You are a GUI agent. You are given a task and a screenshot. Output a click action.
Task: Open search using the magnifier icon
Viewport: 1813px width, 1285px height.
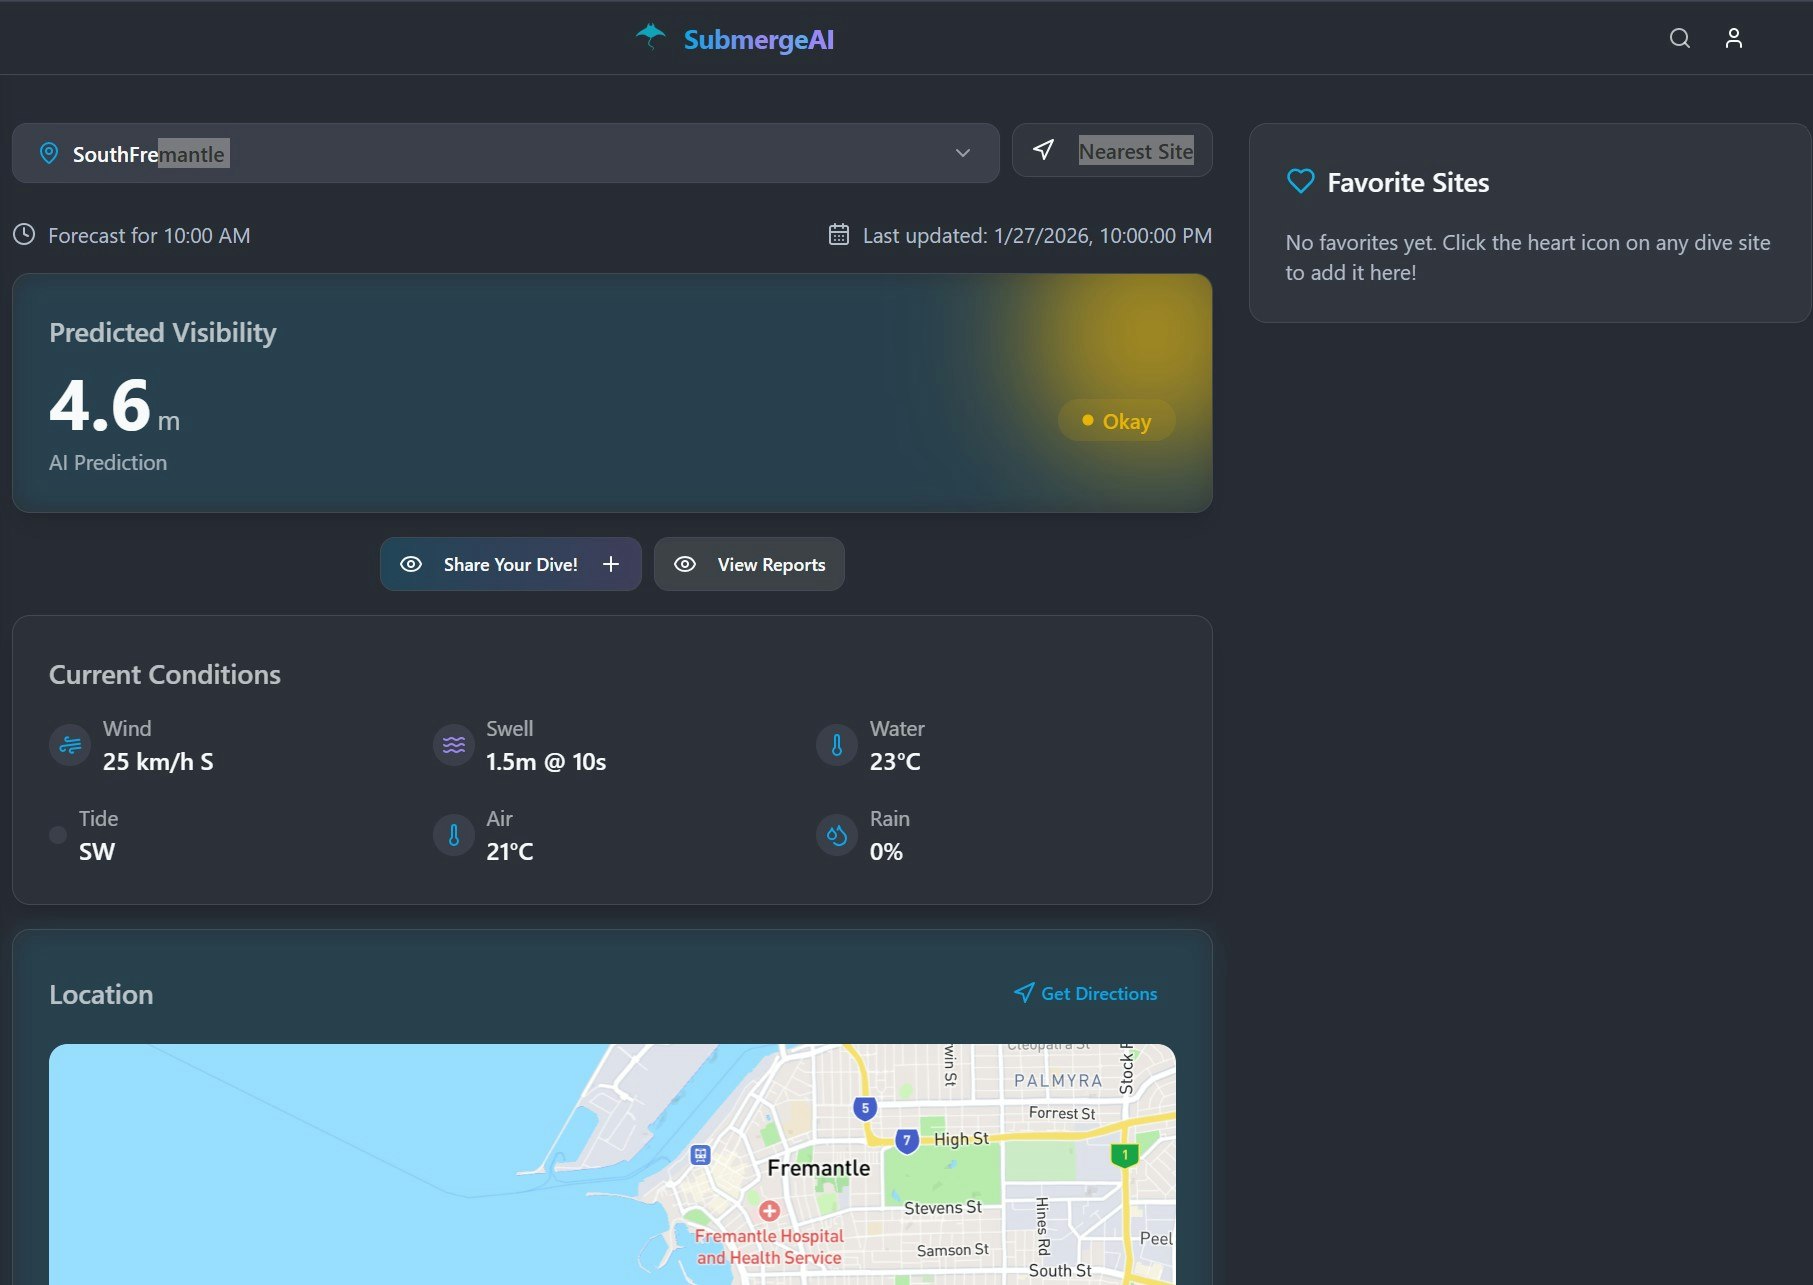[1680, 38]
